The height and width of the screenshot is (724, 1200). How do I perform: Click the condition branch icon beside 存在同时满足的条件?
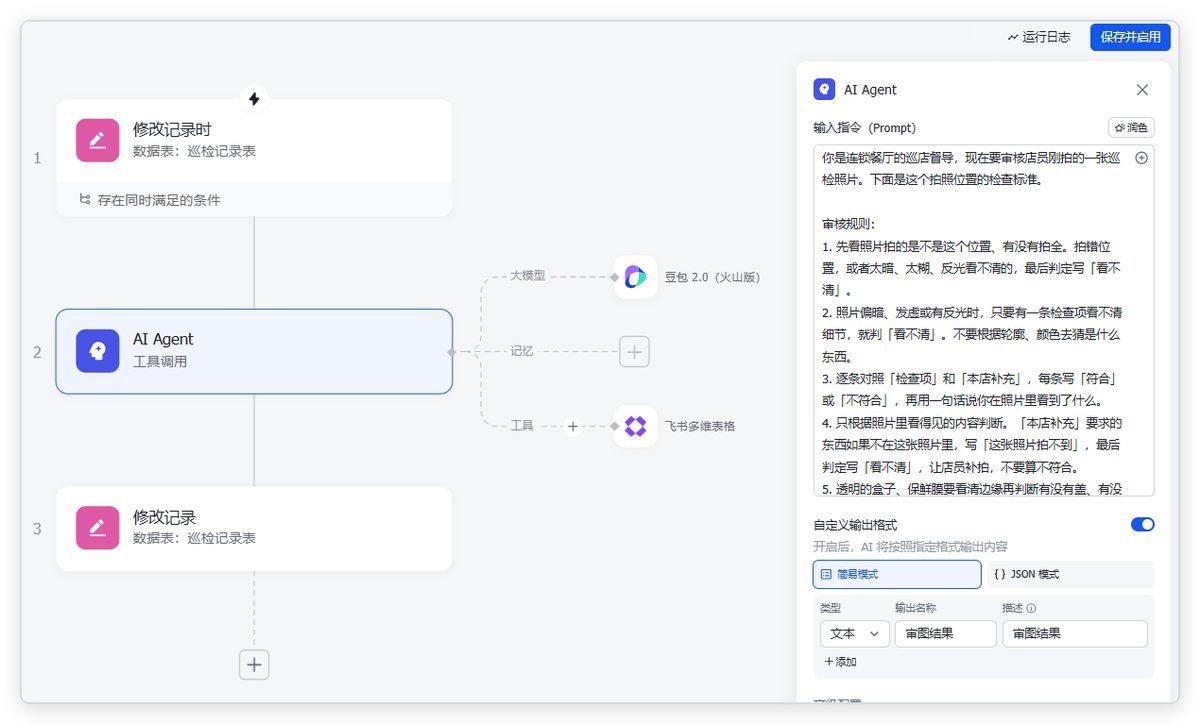point(85,200)
